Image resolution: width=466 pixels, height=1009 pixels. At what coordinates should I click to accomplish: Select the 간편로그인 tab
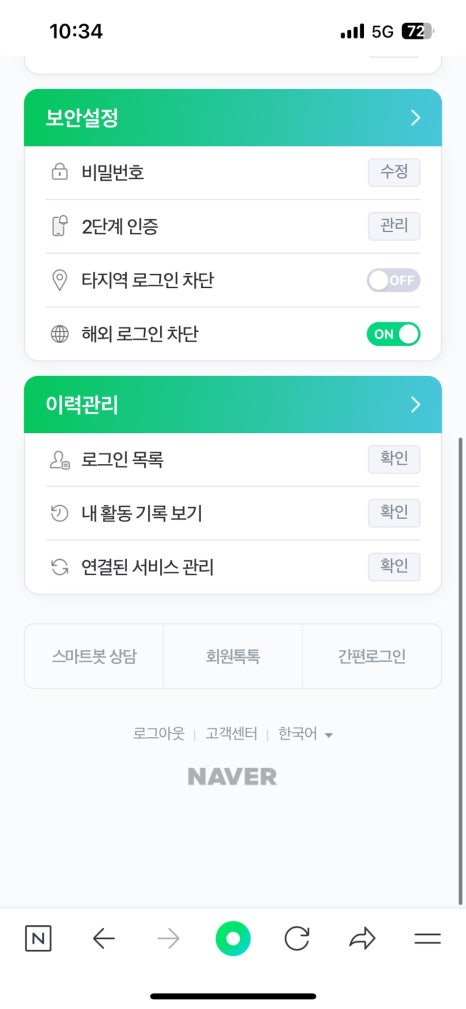pos(371,656)
